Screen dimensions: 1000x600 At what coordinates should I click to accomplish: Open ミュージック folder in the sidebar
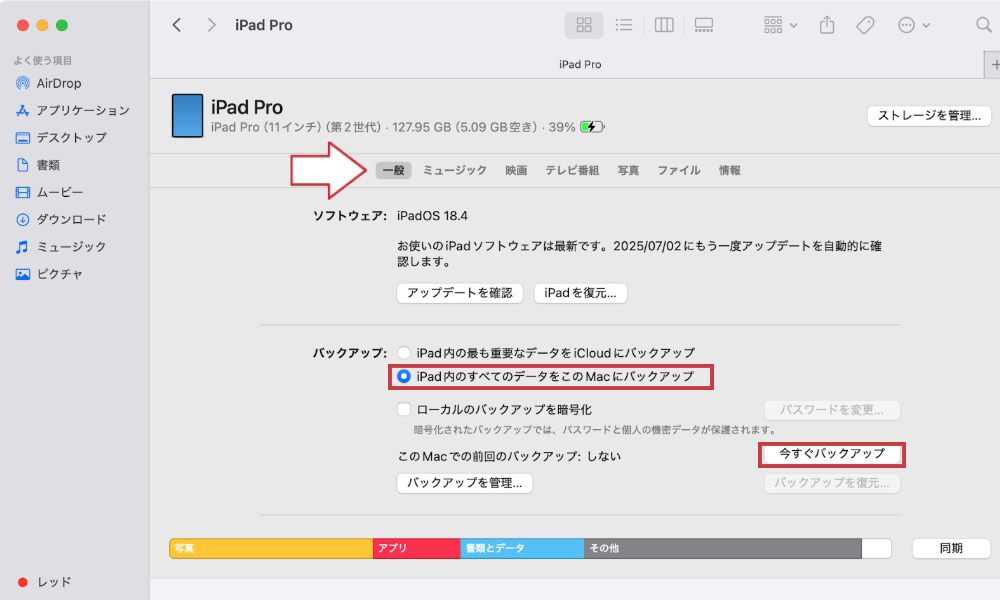61,246
